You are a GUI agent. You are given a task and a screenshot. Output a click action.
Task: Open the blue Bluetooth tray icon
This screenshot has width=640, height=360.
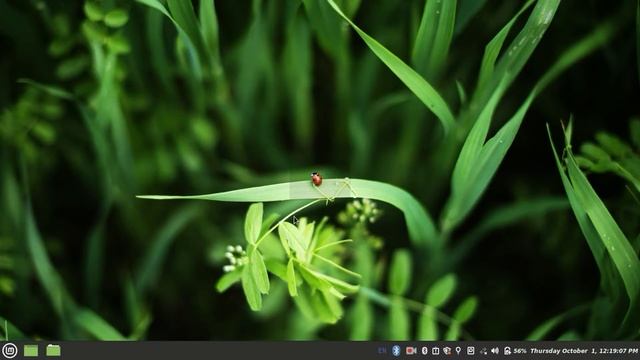pos(396,351)
